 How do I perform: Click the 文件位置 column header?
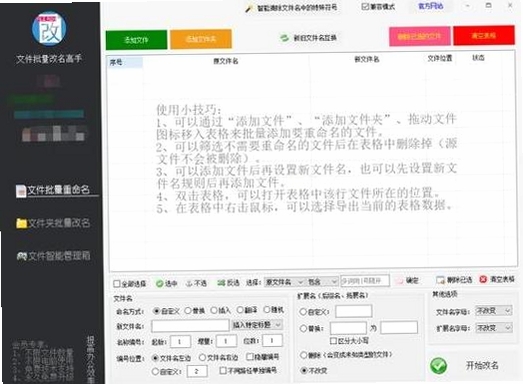(440, 58)
